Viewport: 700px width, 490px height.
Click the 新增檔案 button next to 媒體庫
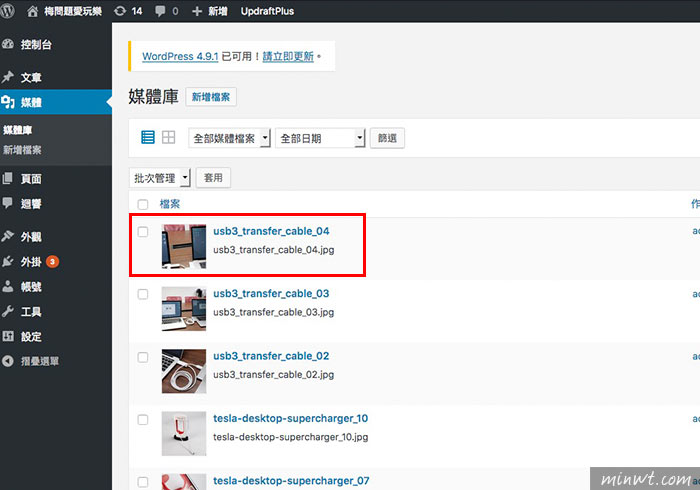[211, 97]
